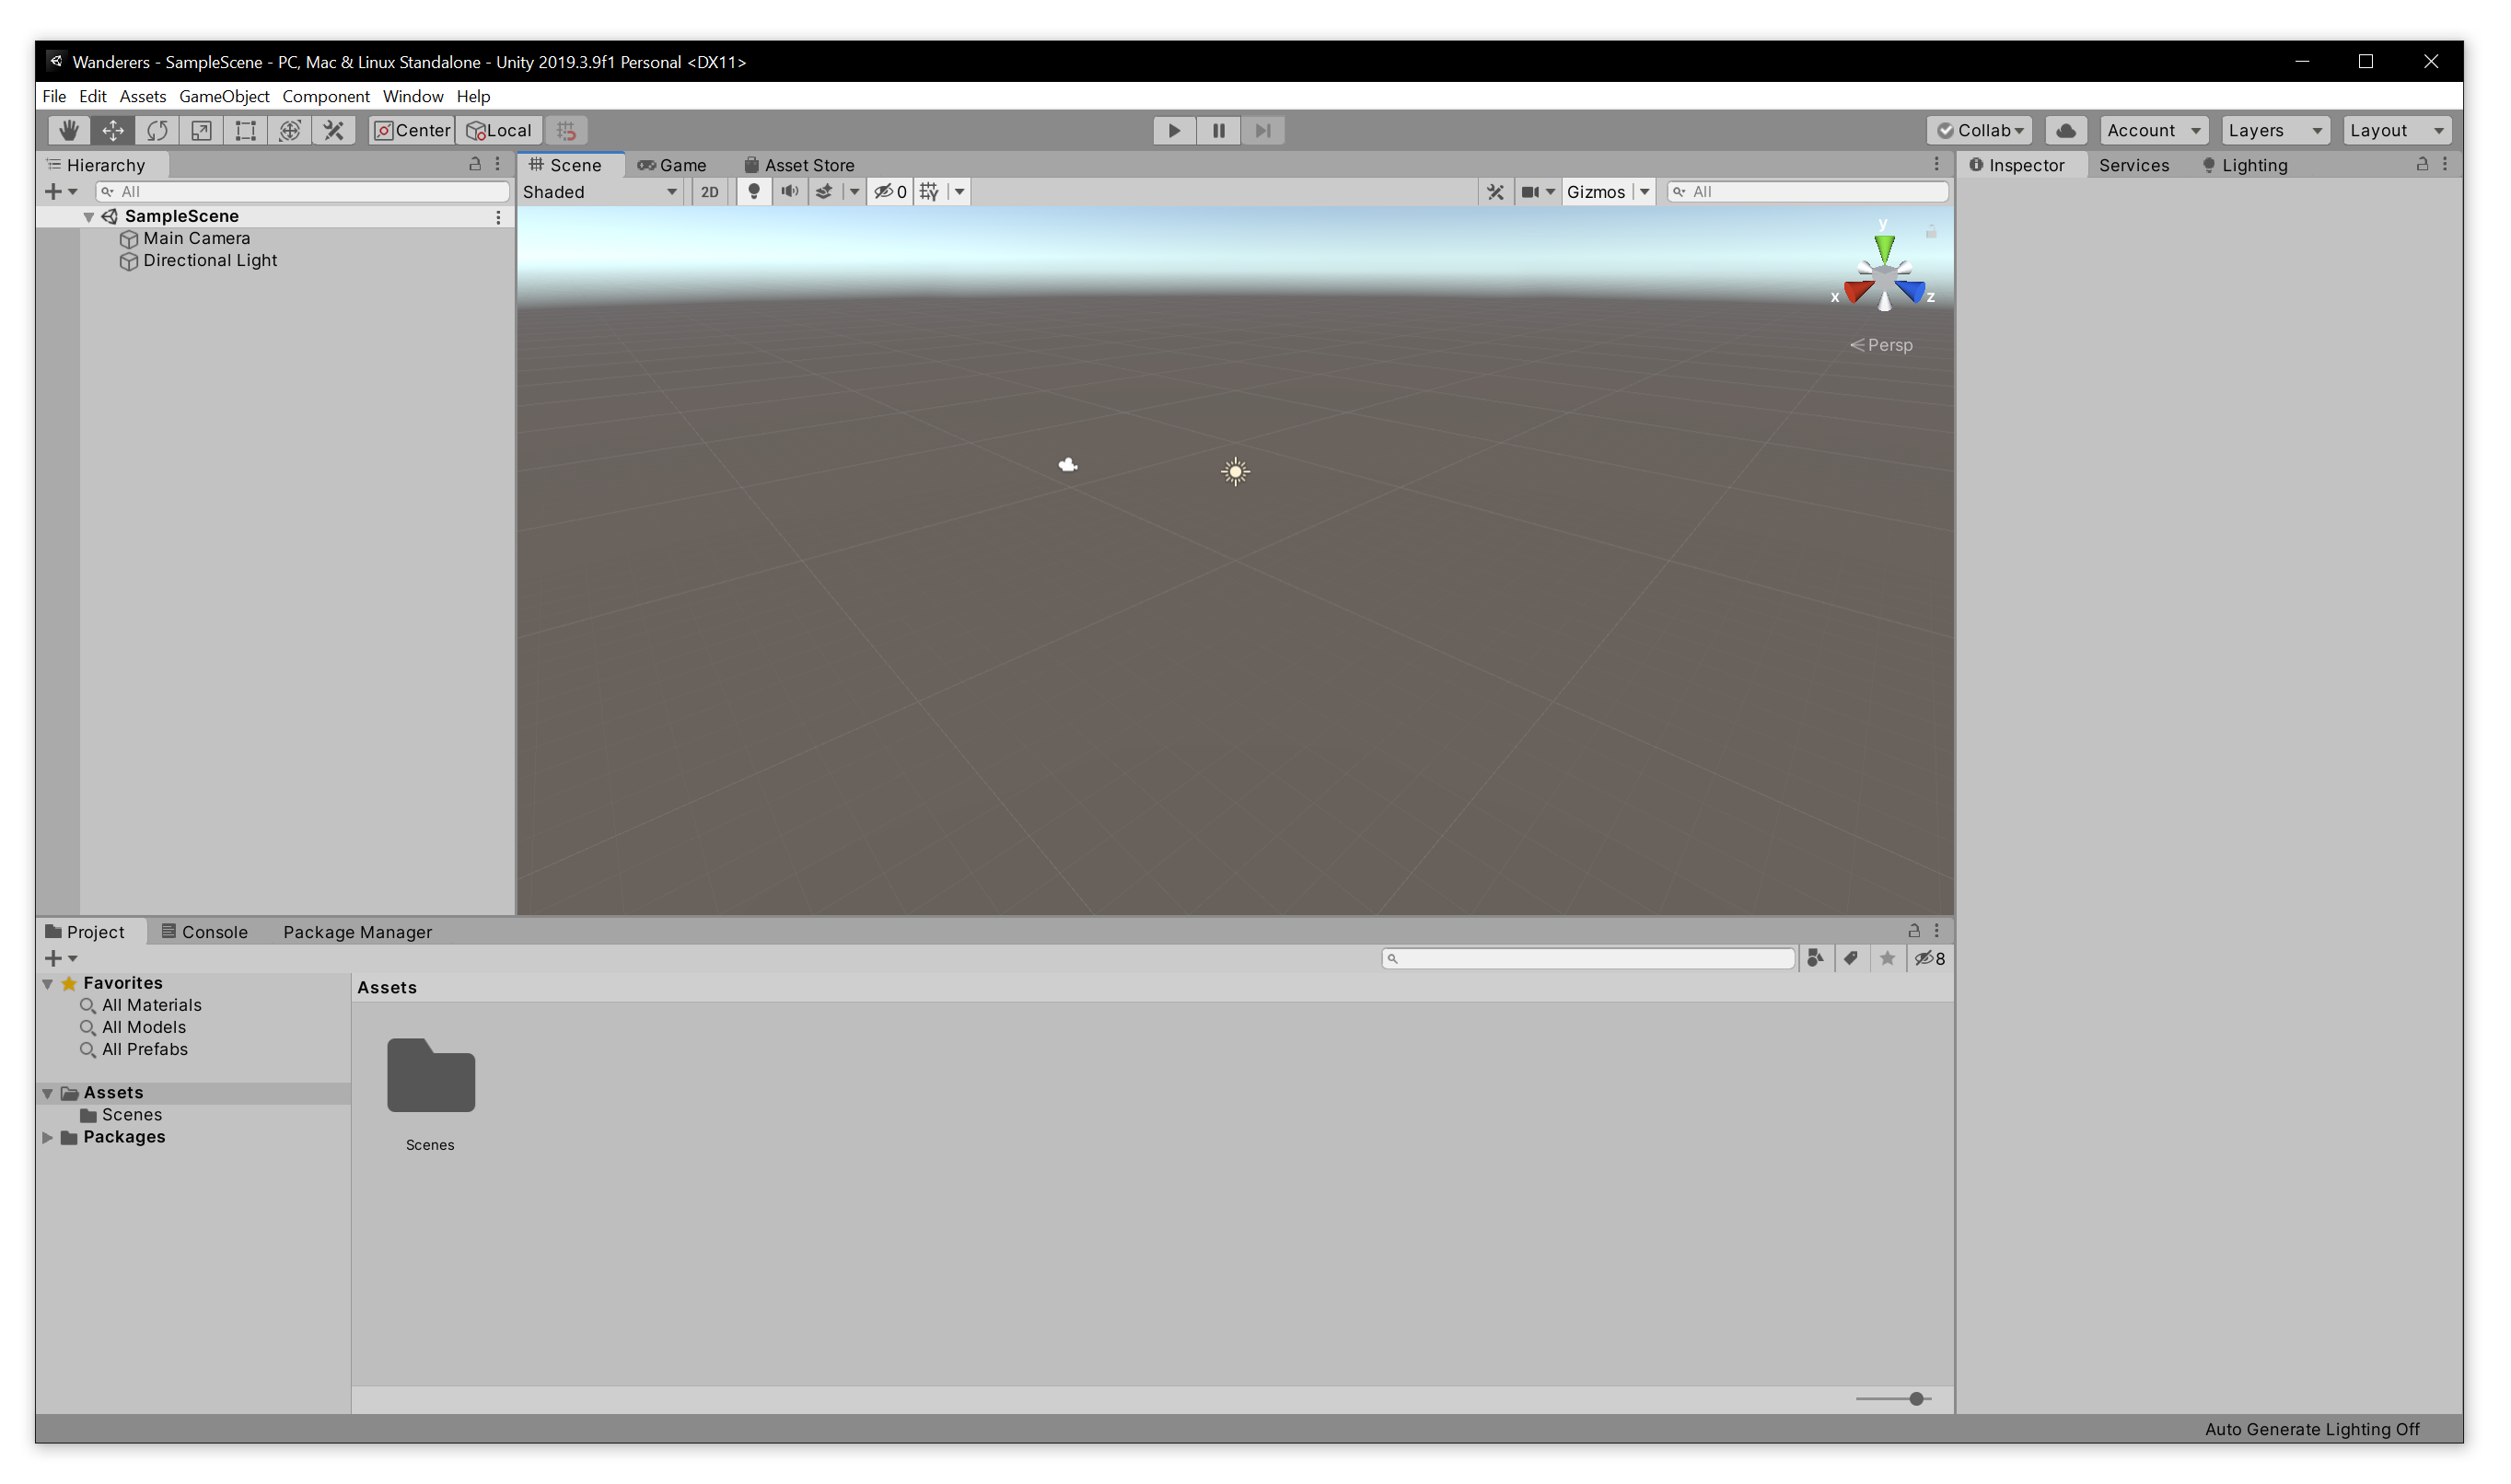Select the Rect tool
Image resolution: width=2511 pixels, height=1484 pixels.
pos(246,131)
